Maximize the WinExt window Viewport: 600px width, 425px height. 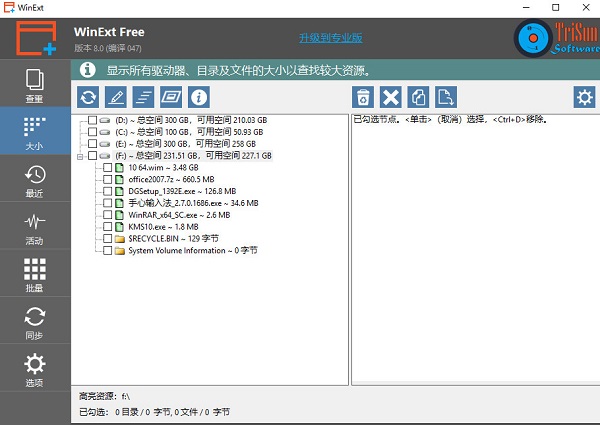[x=556, y=8]
